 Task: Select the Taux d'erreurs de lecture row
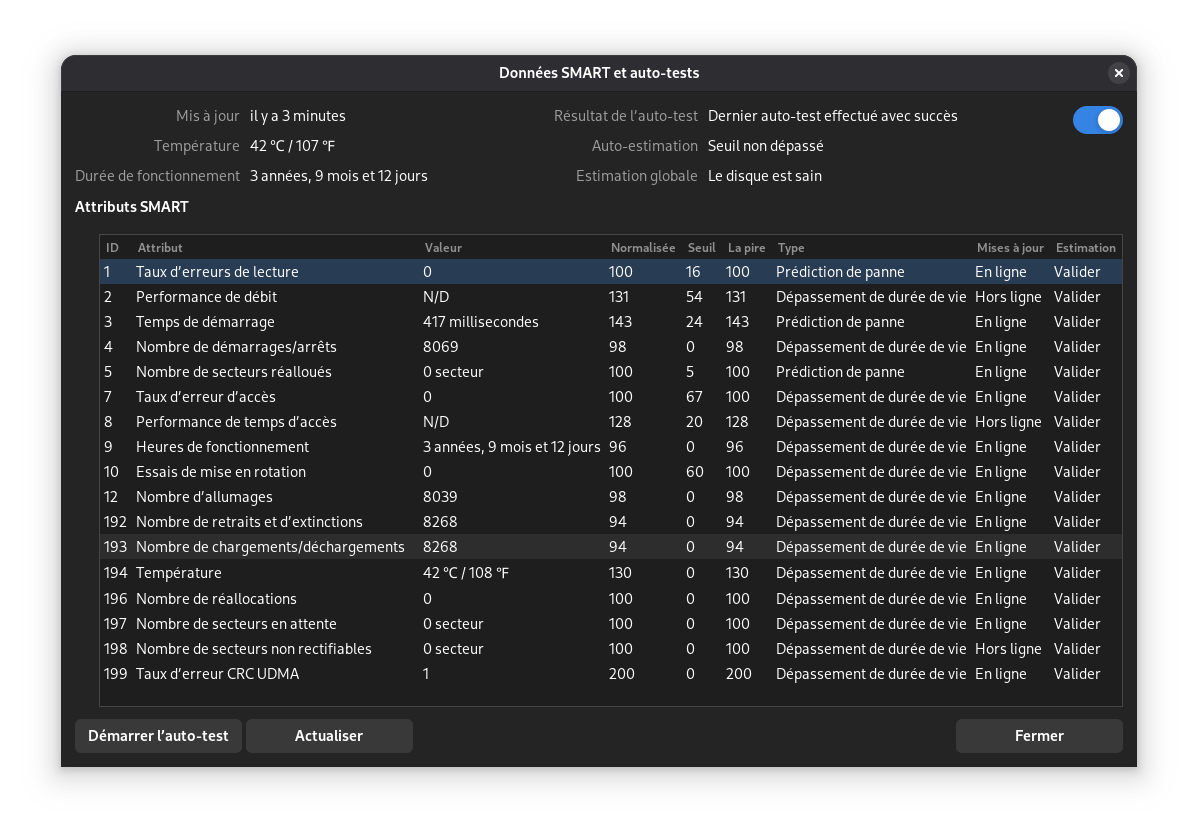point(611,272)
